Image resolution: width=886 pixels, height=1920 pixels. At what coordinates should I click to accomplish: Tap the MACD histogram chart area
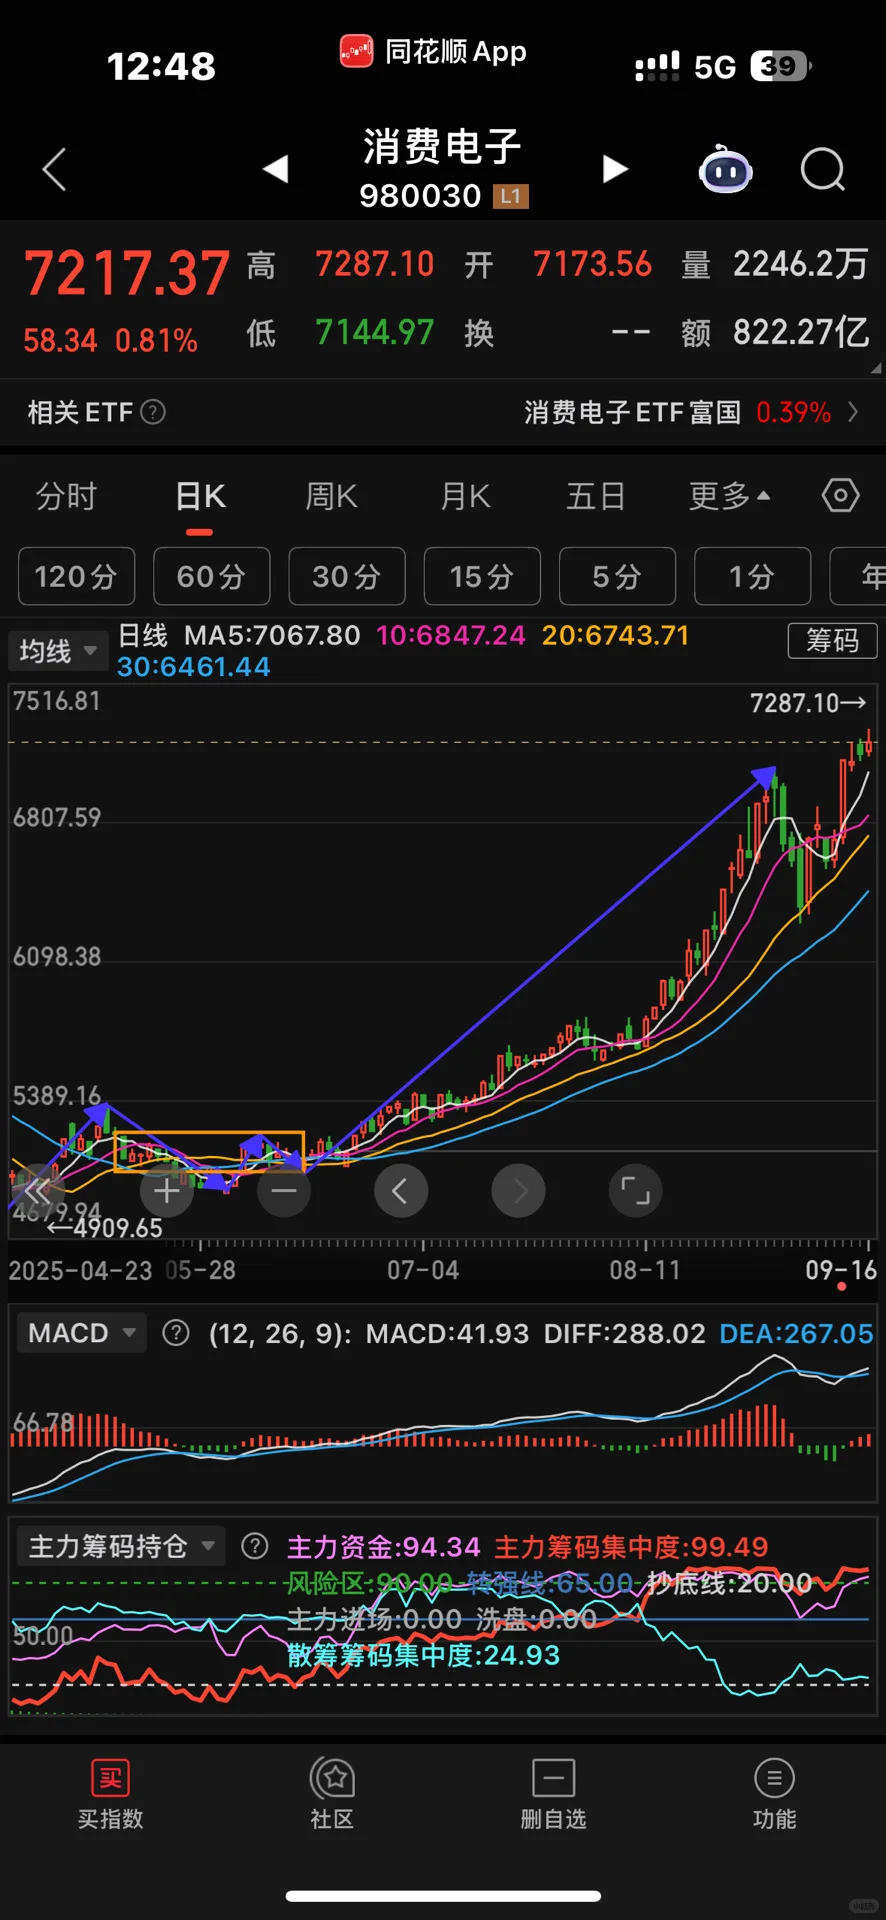tap(443, 1428)
